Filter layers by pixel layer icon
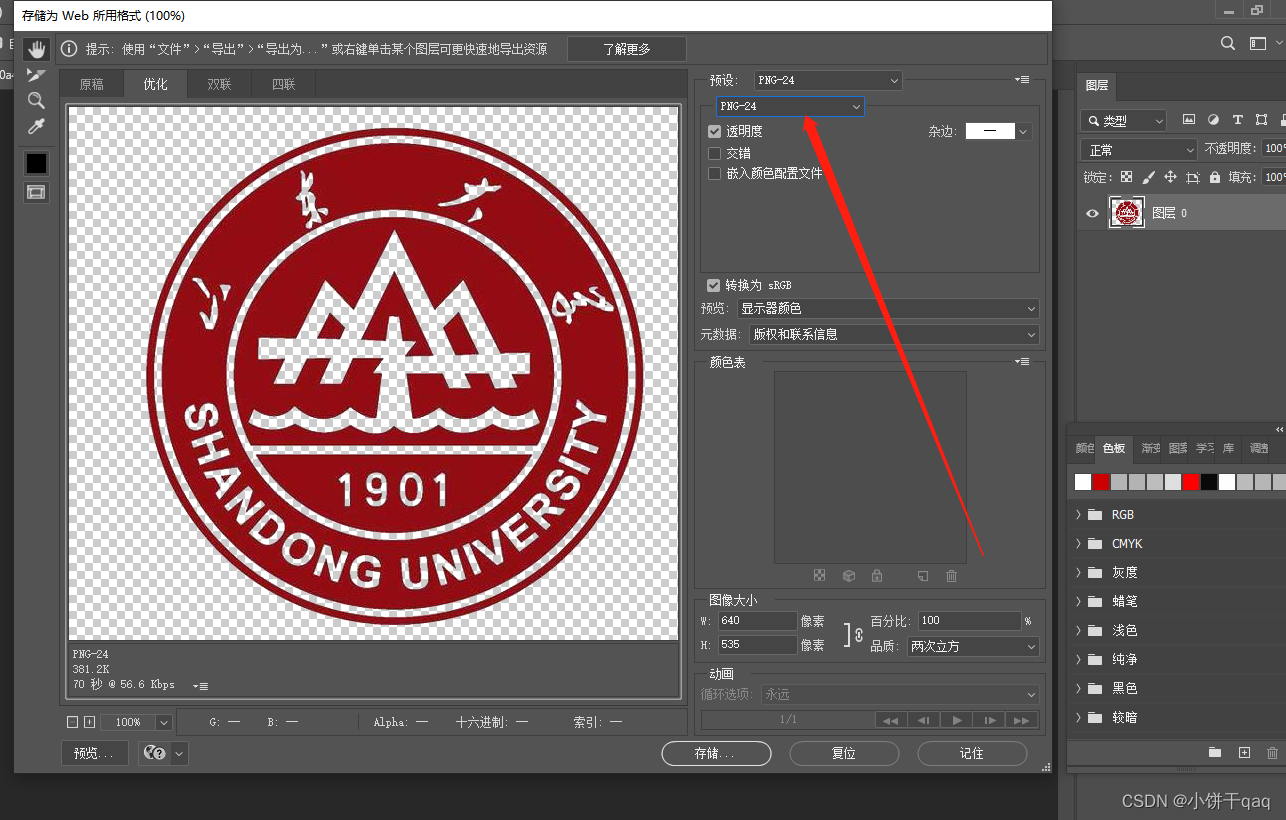The width and height of the screenshot is (1286, 820). coord(1189,119)
